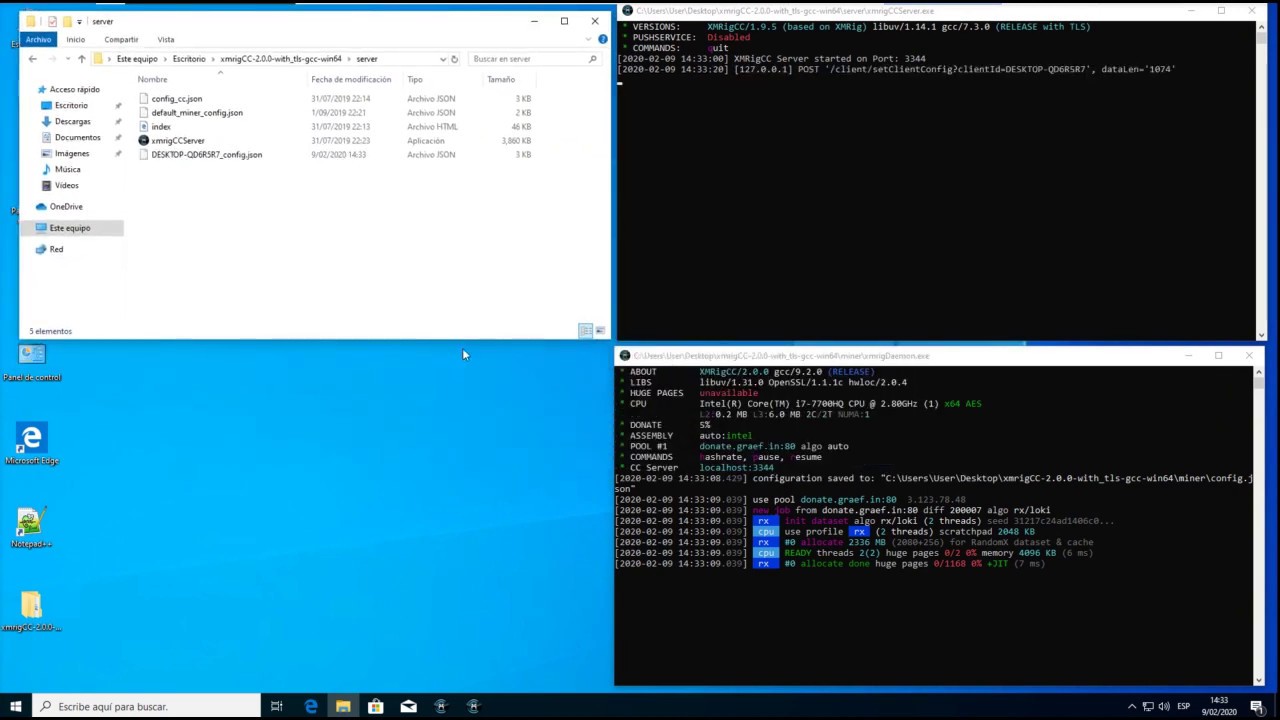Select Este equipo in the breadcrumb path
The height and width of the screenshot is (720, 1280).
tap(137, 59)
